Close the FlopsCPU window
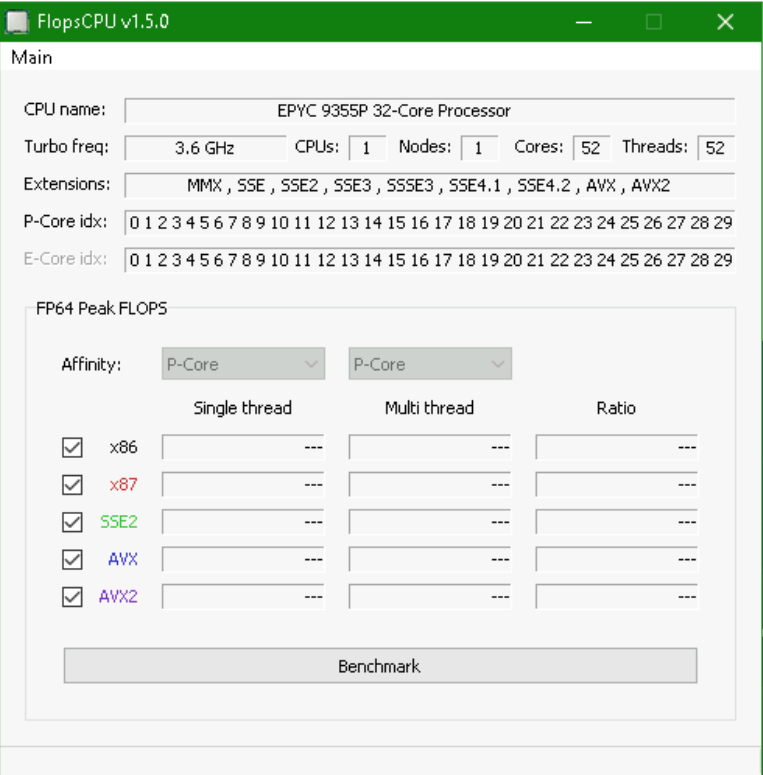 pyautogui.click(x=725, y=22)
